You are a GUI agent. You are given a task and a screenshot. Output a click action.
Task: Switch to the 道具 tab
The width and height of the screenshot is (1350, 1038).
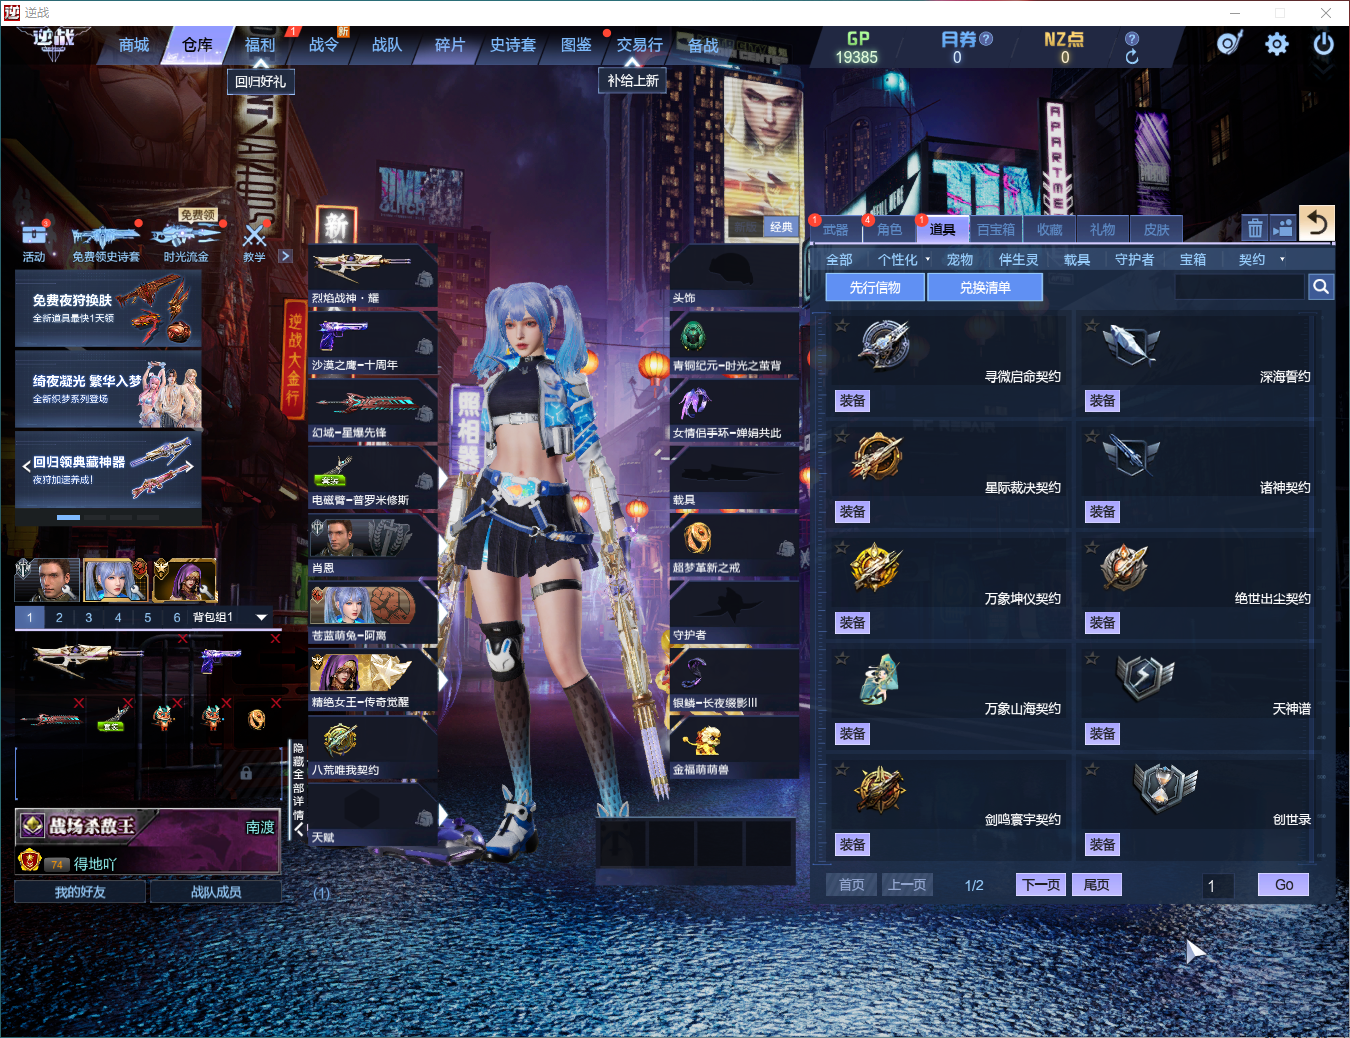(x=942, y=229)
